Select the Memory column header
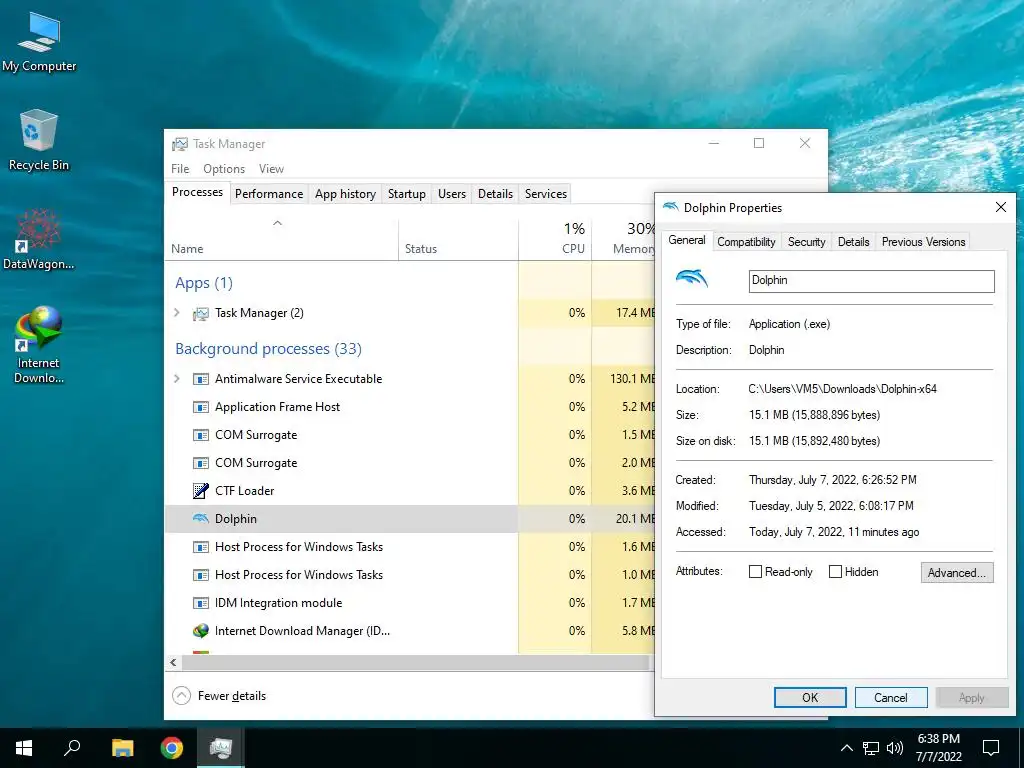The height and width of the screenshot is (768, 1024). coord(624,240)
